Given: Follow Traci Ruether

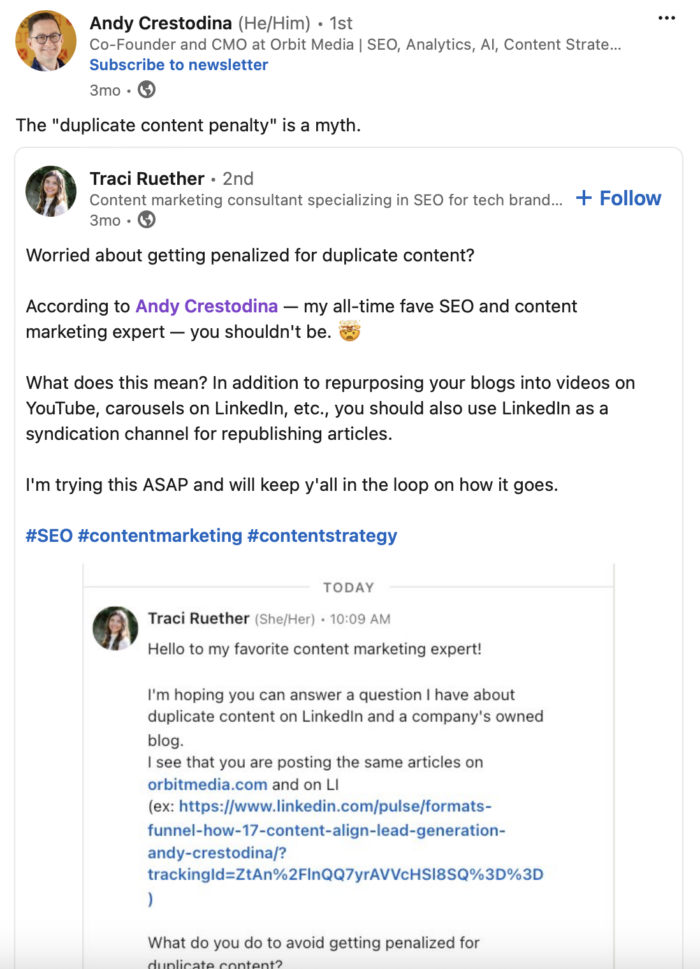Looking at the screenshot, I should [619, 198].
